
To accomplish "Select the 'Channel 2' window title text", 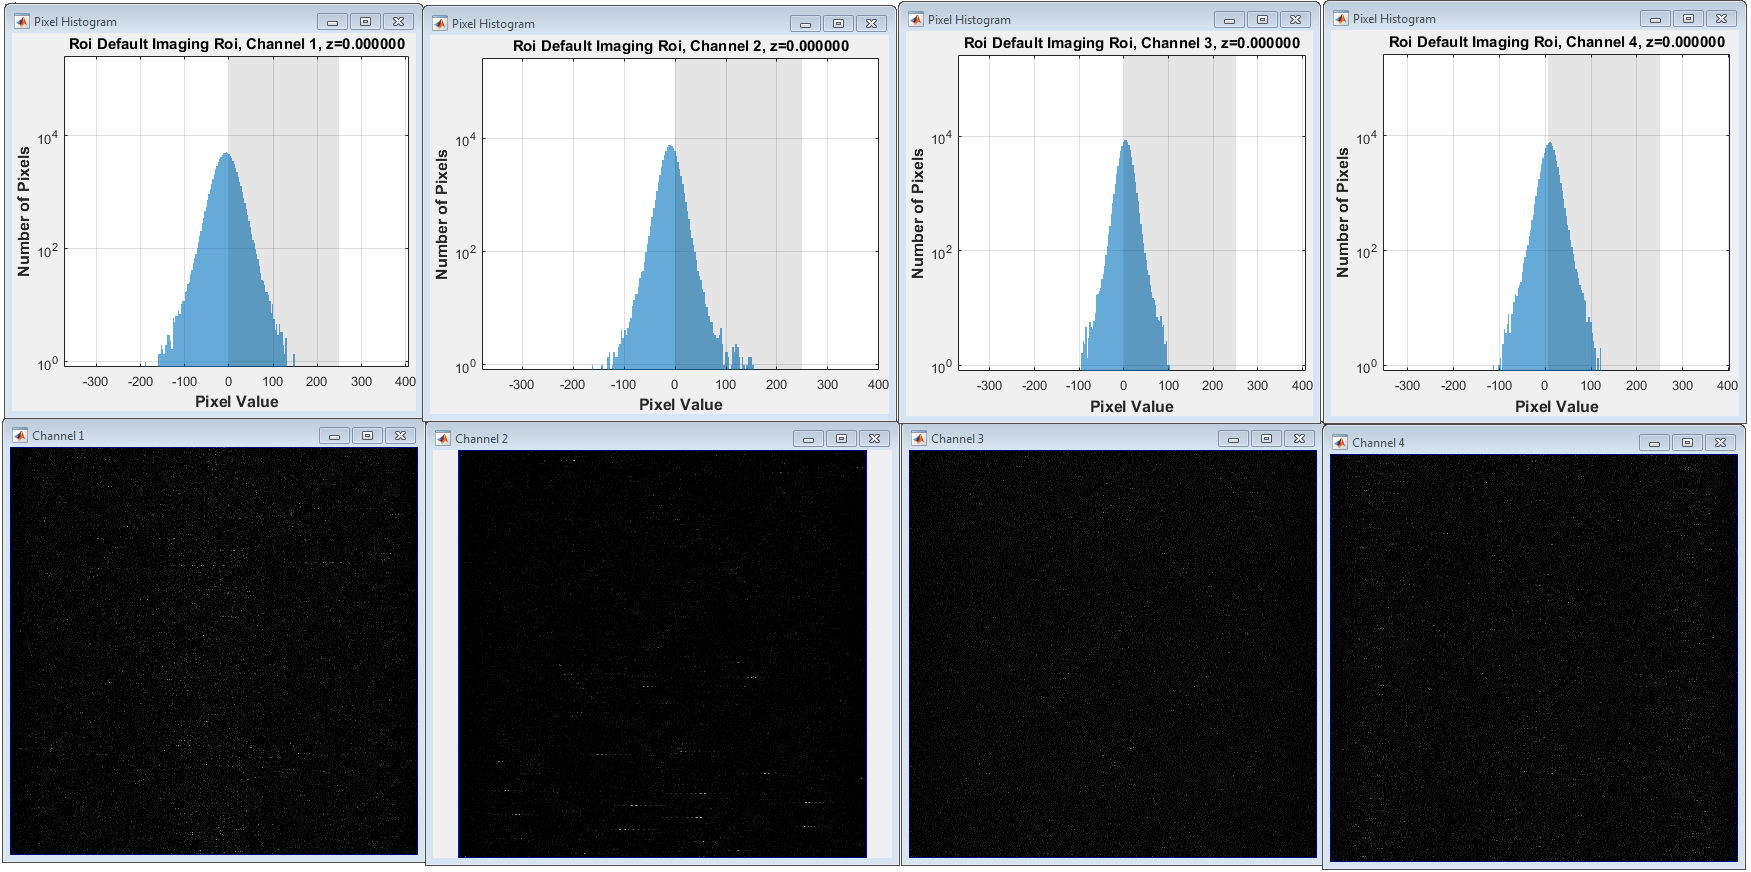I will coord(481,439).
